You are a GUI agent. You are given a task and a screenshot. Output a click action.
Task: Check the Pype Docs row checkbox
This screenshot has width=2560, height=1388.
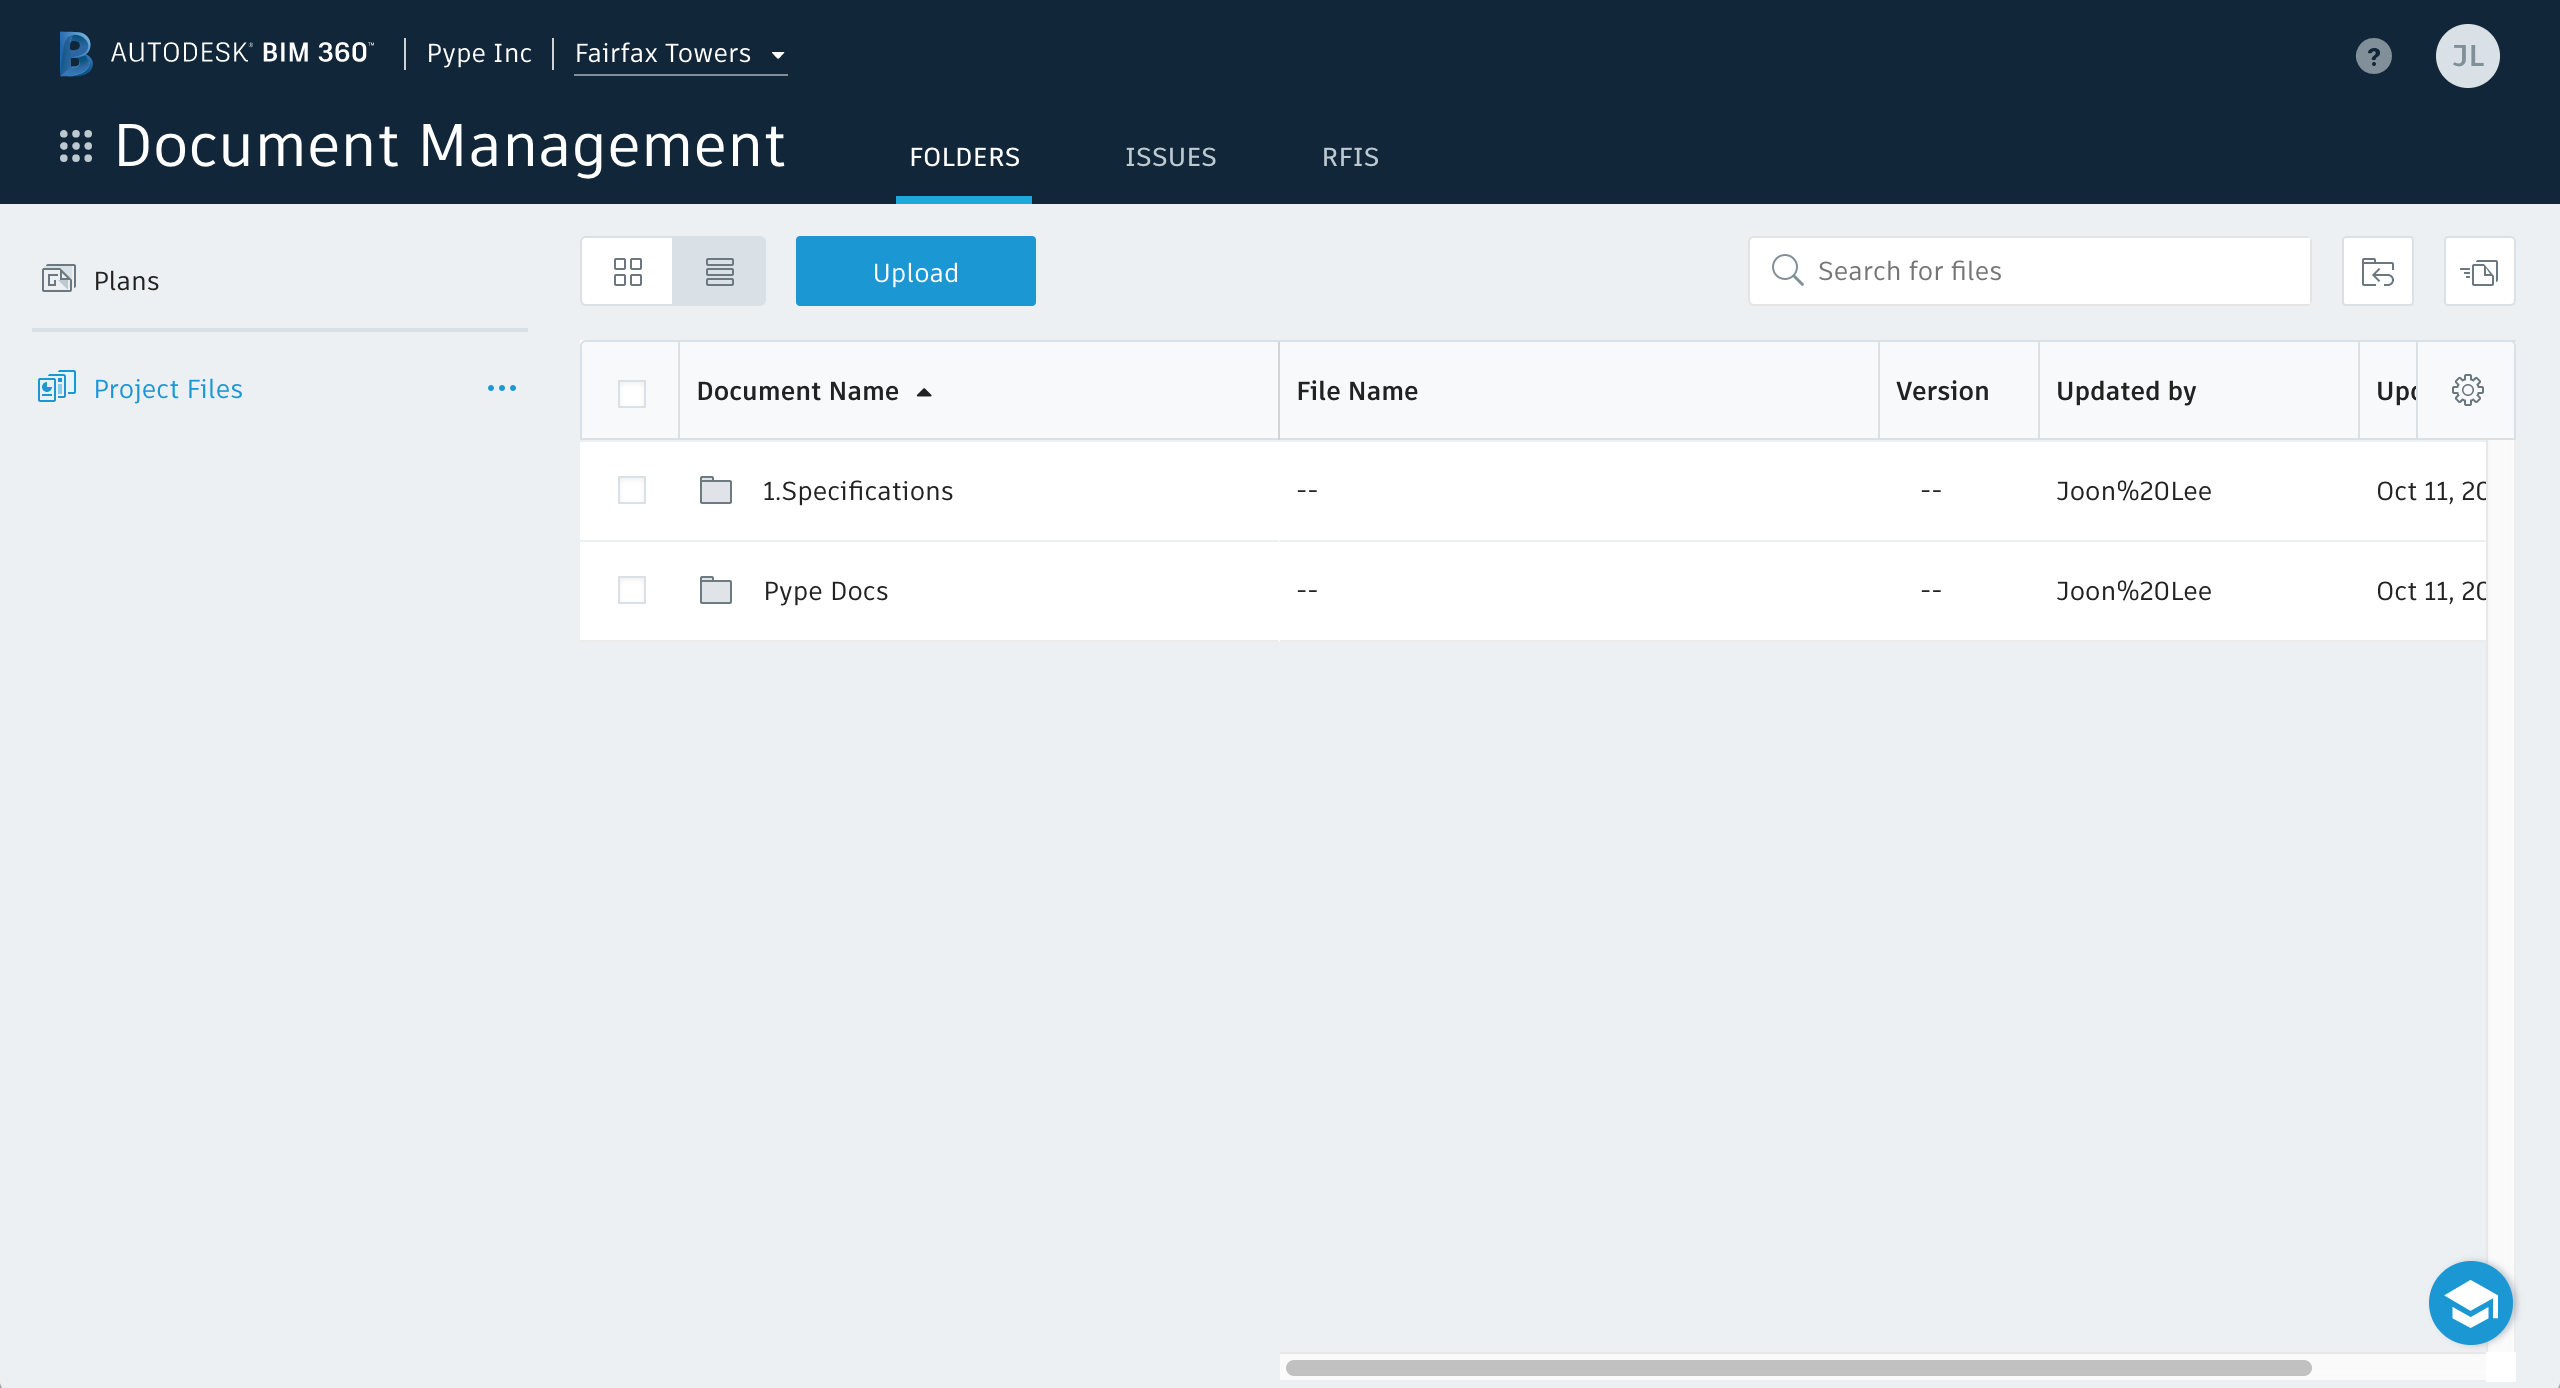click(x=631, y=590)
